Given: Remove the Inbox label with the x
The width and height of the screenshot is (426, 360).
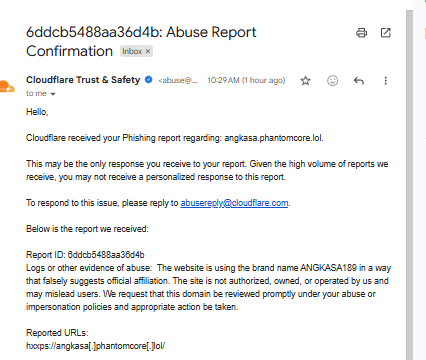Looking at the screenshot, I should tap(148, 51).
